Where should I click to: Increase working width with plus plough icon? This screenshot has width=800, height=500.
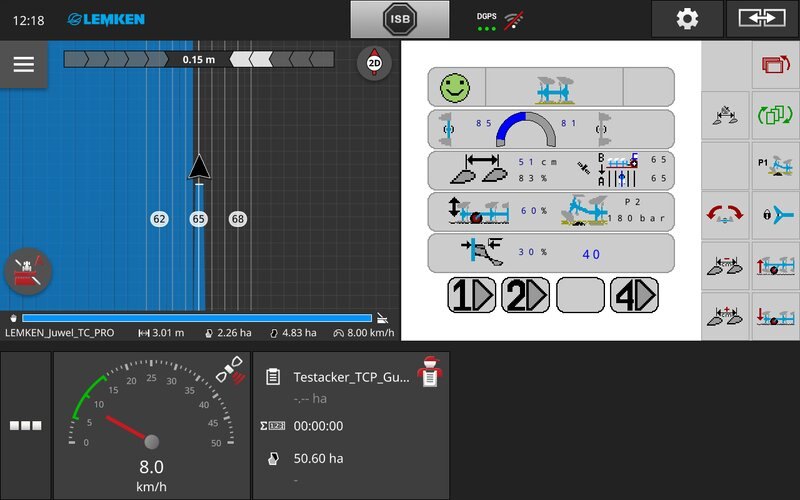click(725, 315)
